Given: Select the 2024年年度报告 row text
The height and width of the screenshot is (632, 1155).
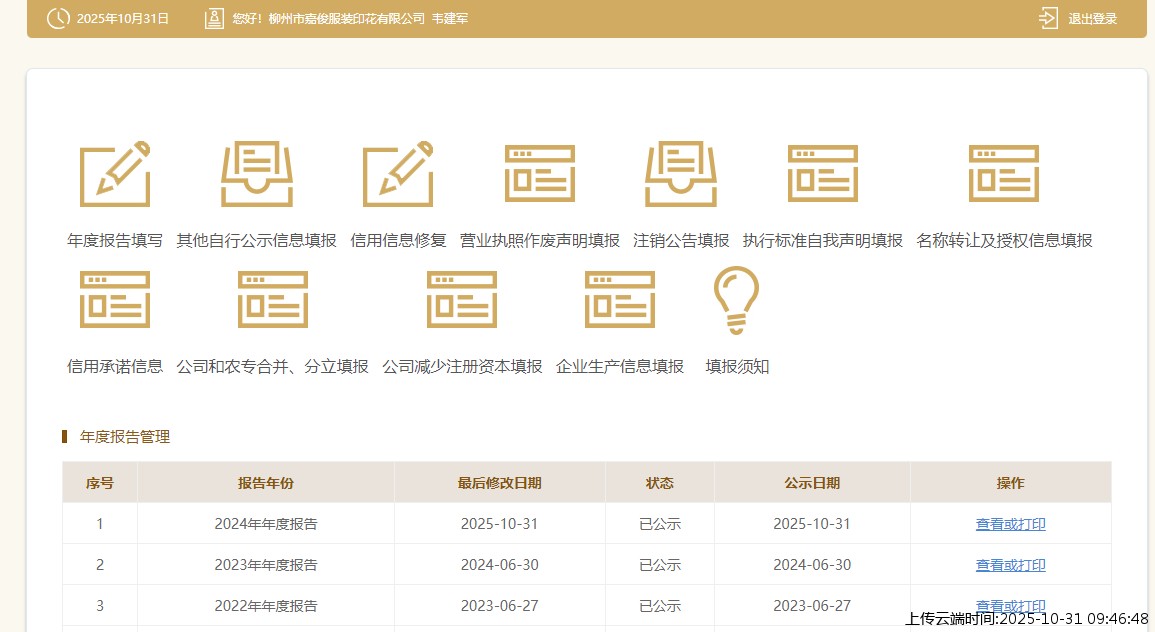Looking at the screenshot, I should click(266, 524).
